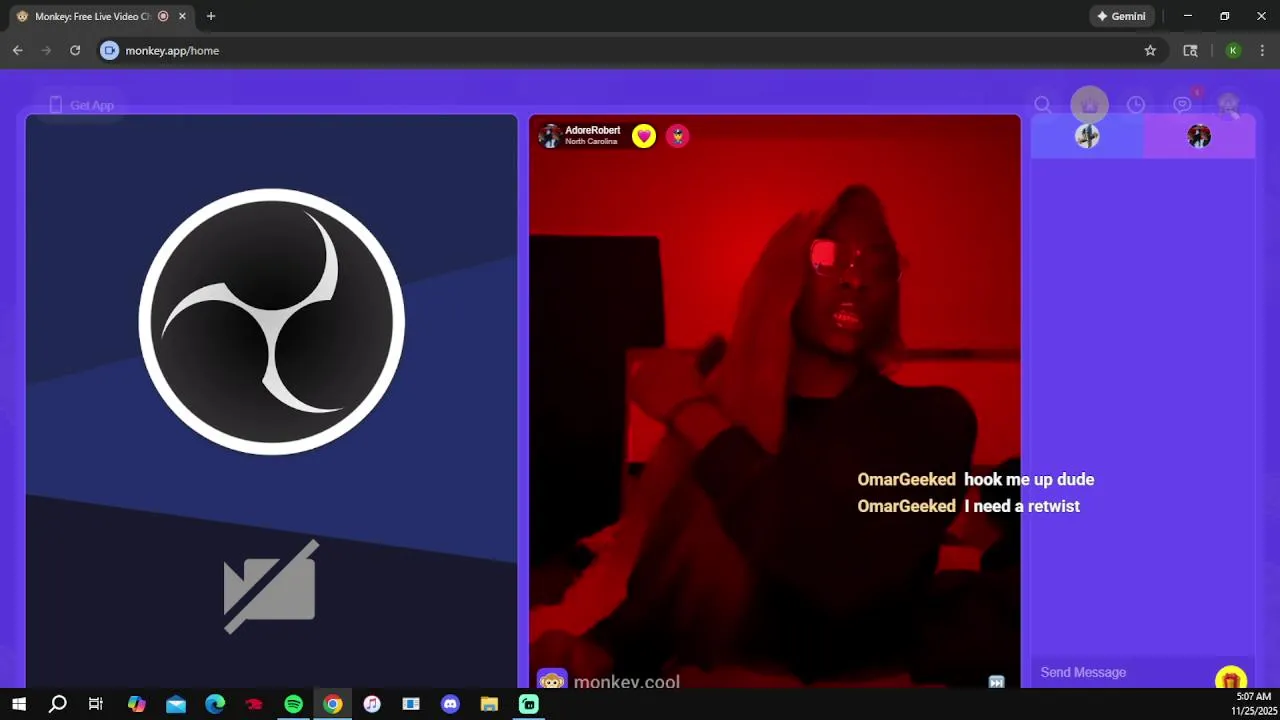Viewport: 1280px width, 720px height.
Task: Reload the page with refresh icon
Action: pyautogui.click(x=75, y=50)
